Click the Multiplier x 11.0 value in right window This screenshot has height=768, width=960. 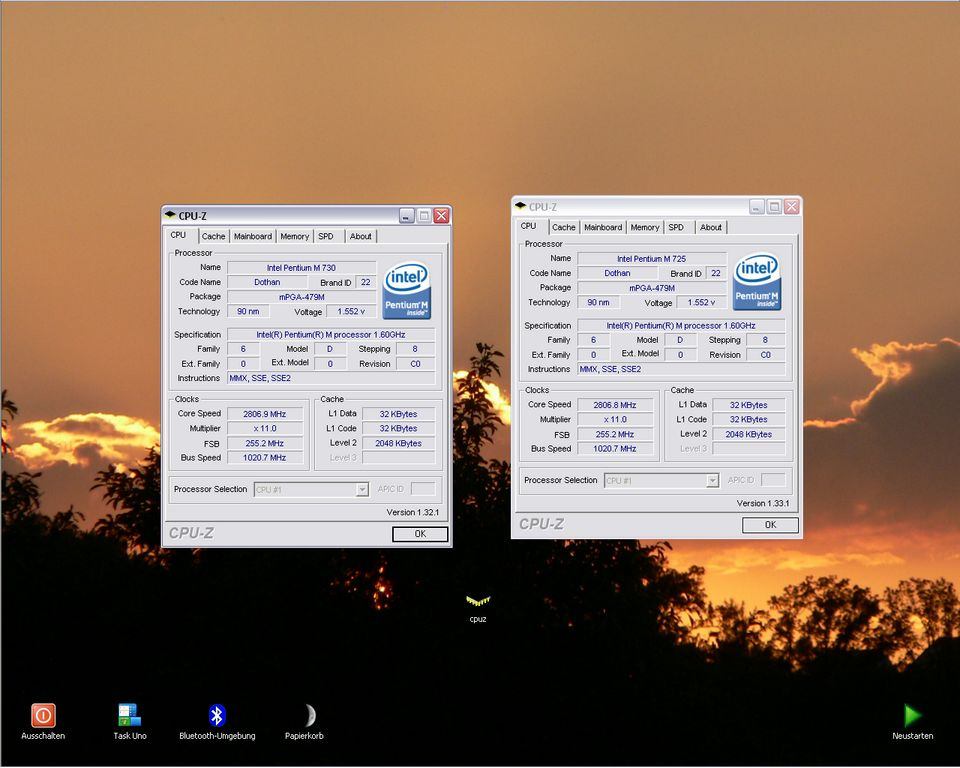(x=615, y=420)
